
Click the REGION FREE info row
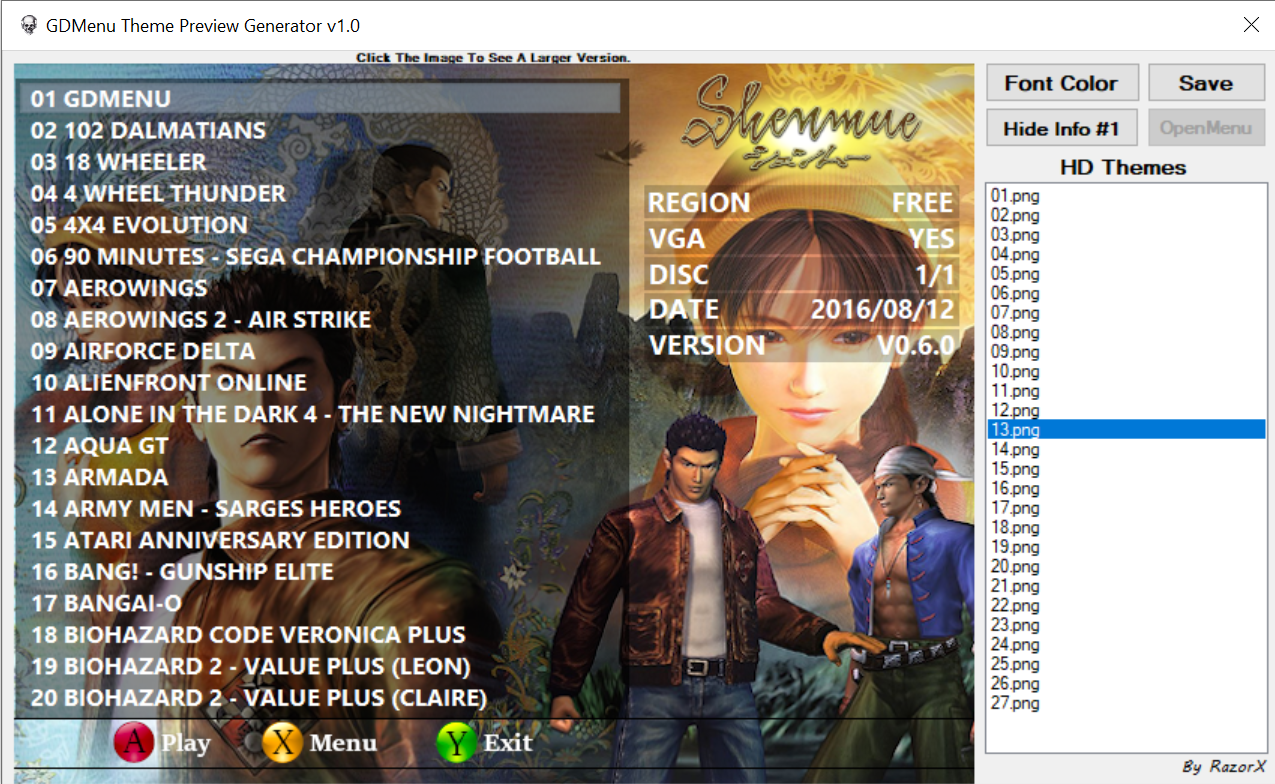pos(801,203)
